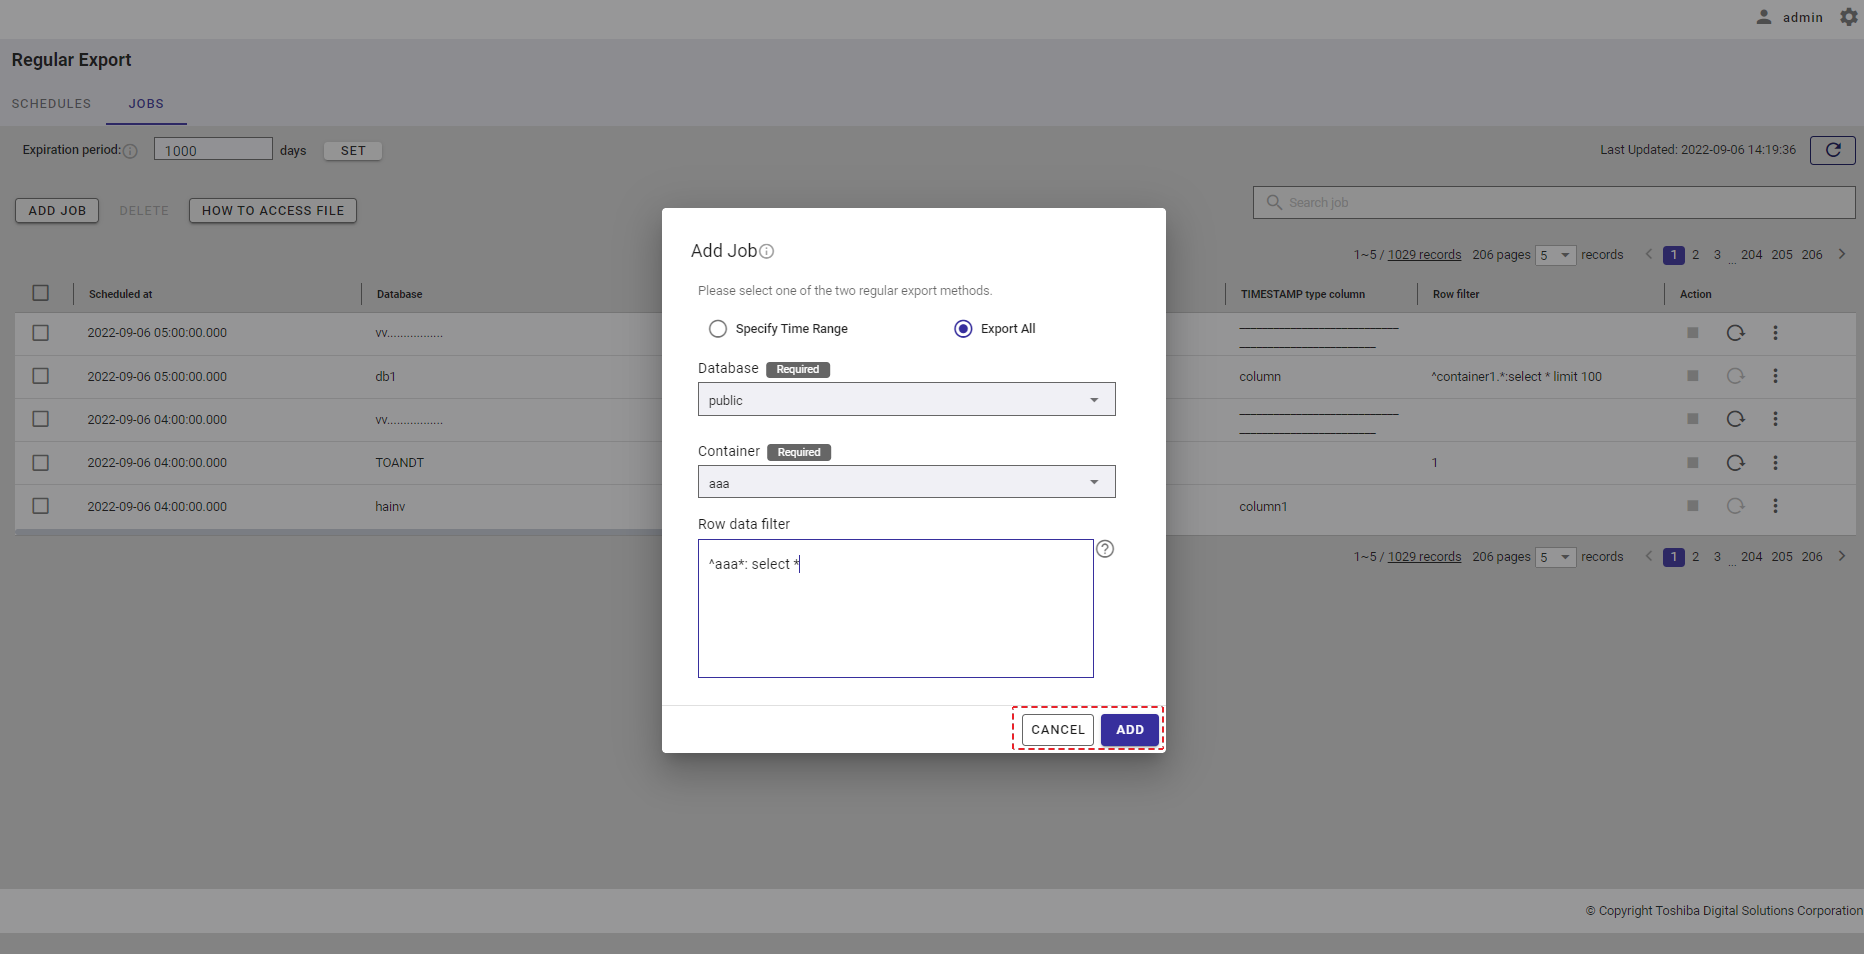Click the Expiration period info icon
Image resolution: width=1864 pixels, height=954 pixels.
130,151
